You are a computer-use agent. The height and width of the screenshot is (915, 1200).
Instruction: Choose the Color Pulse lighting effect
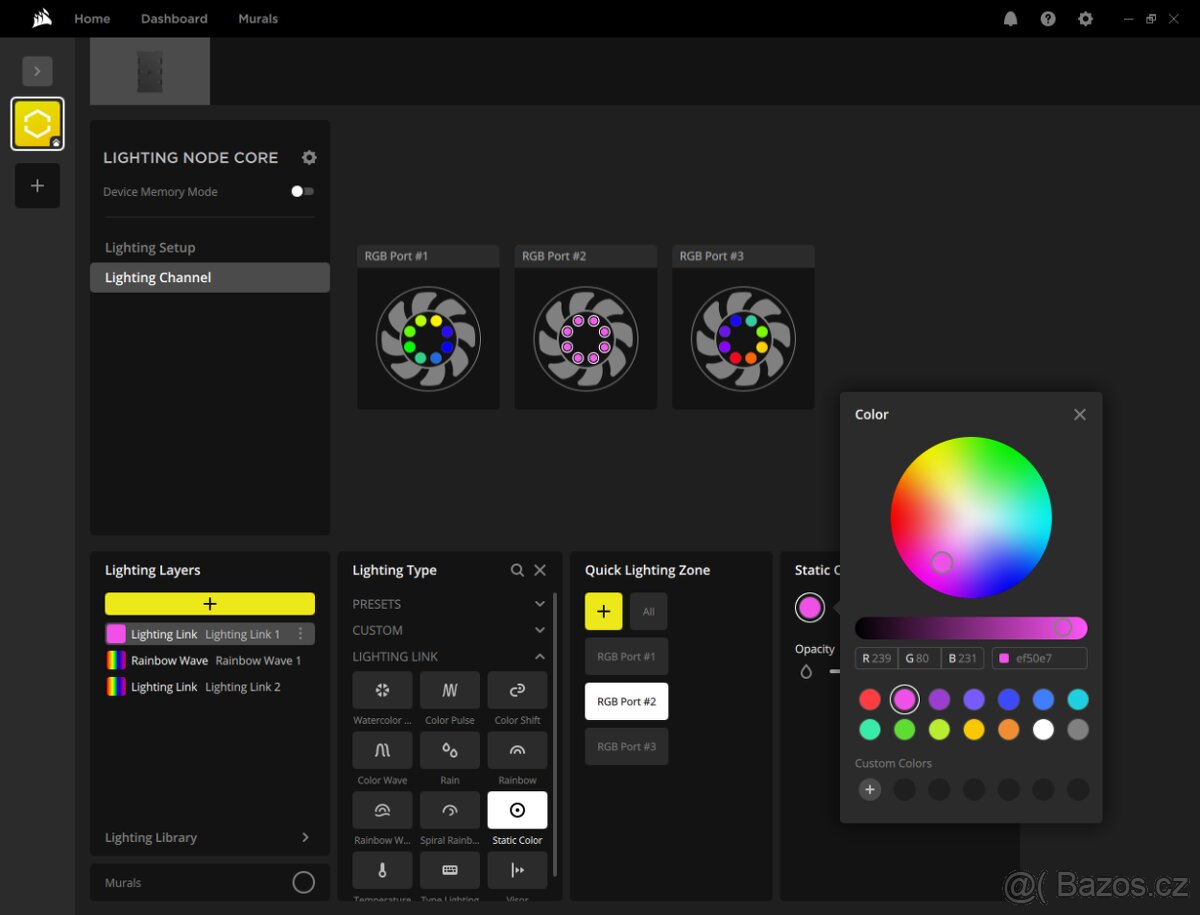tap(450, 690)
